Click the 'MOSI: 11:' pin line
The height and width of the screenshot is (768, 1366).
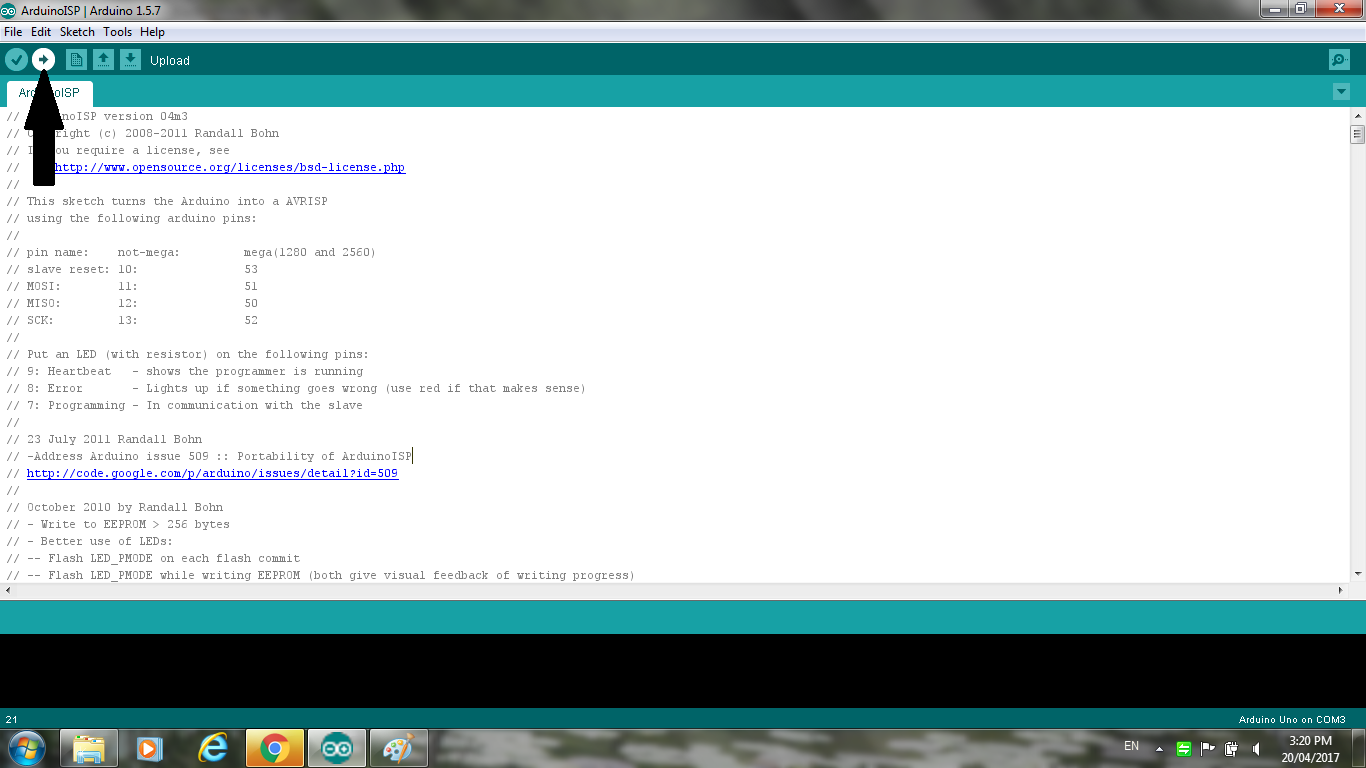coord(132,286)
